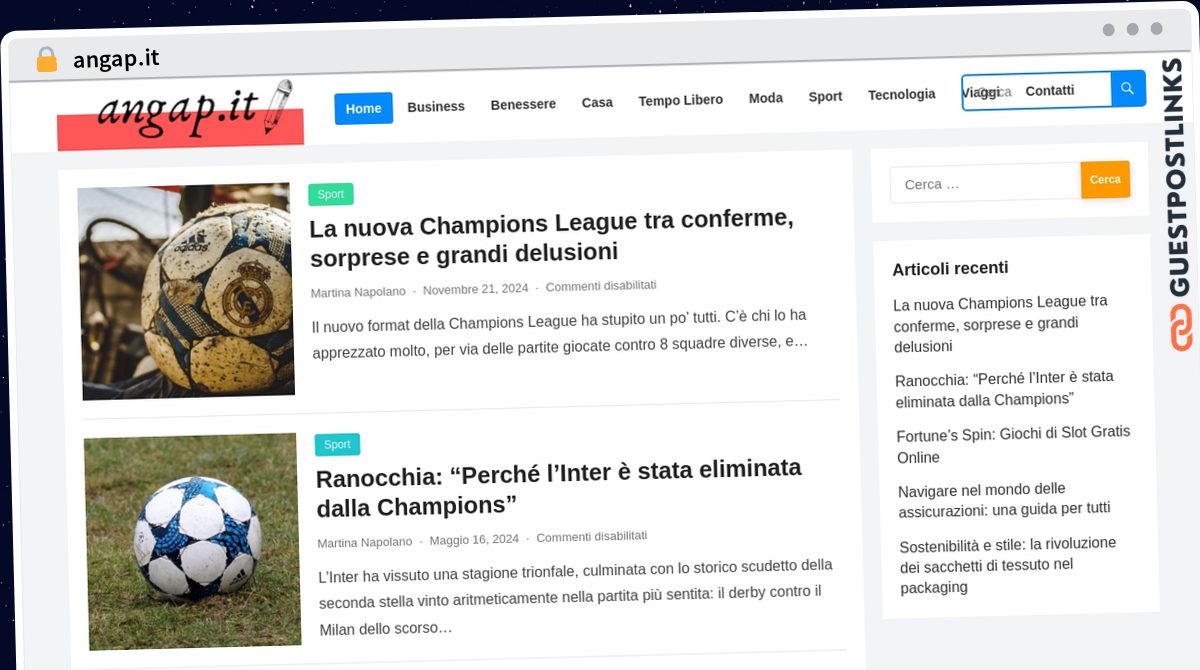Open the muddy Real Madrid ball thumbnail
Image resolution: width=1200 pixels, height=670 pixels.
pyautogui.click(x=185, y=291)
